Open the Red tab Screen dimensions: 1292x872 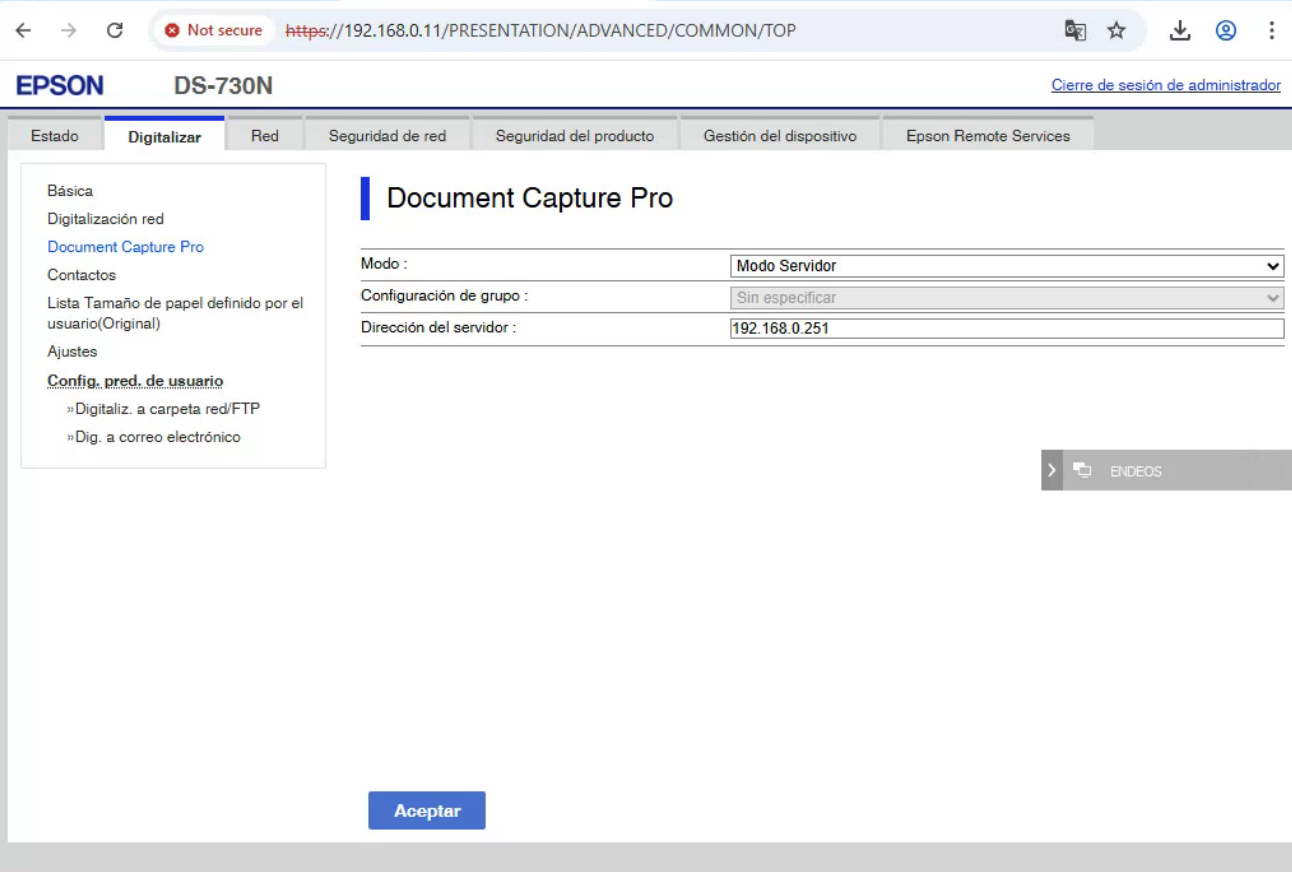coord(265,136)
